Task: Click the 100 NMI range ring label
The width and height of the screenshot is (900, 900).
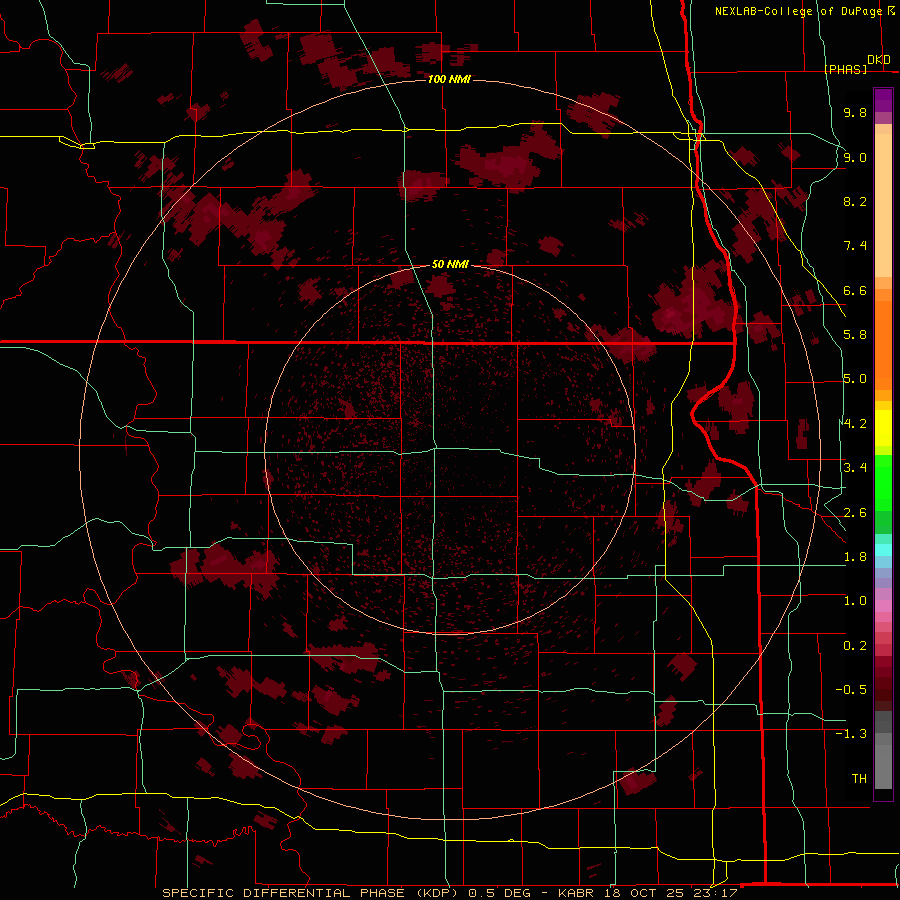Action: [449, 79]
